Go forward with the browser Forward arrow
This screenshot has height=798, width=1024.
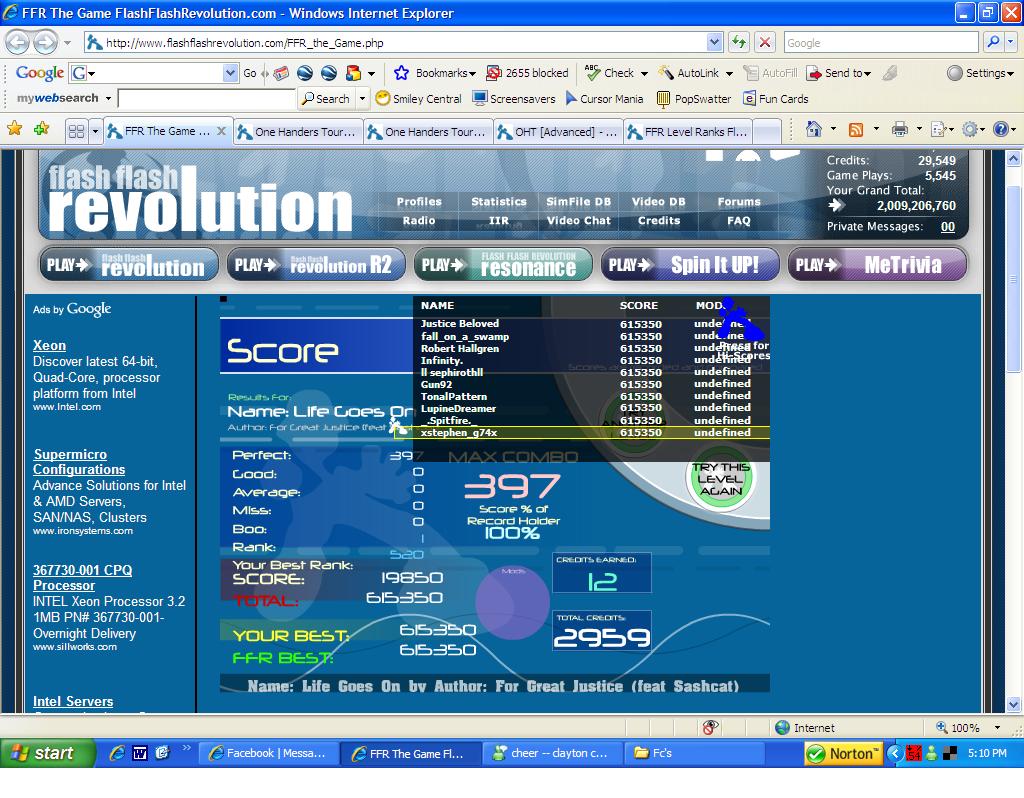45,43
